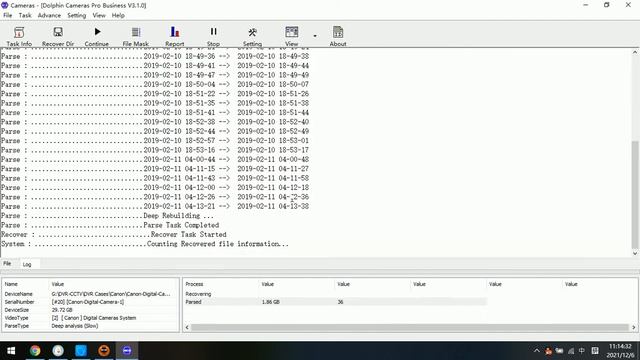The image size is (640, 360).
Task: Open the File Mask tool
Action: [136, 36]
